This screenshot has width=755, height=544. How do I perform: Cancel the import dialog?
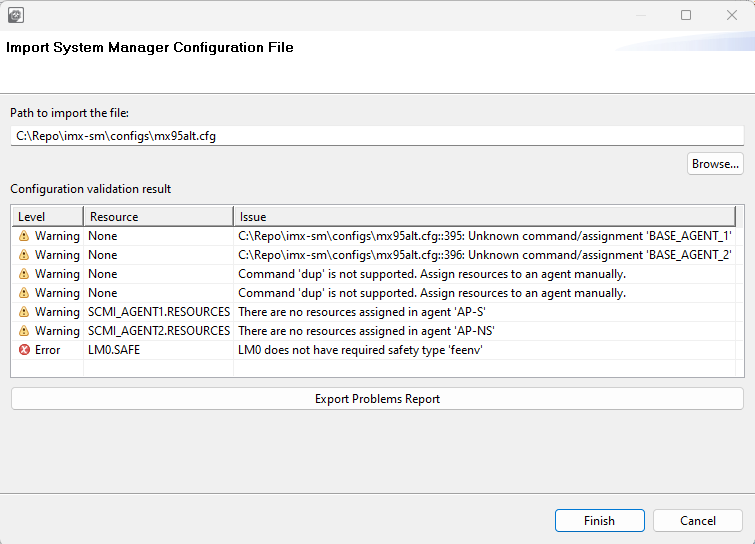click(x=697, y=521)
